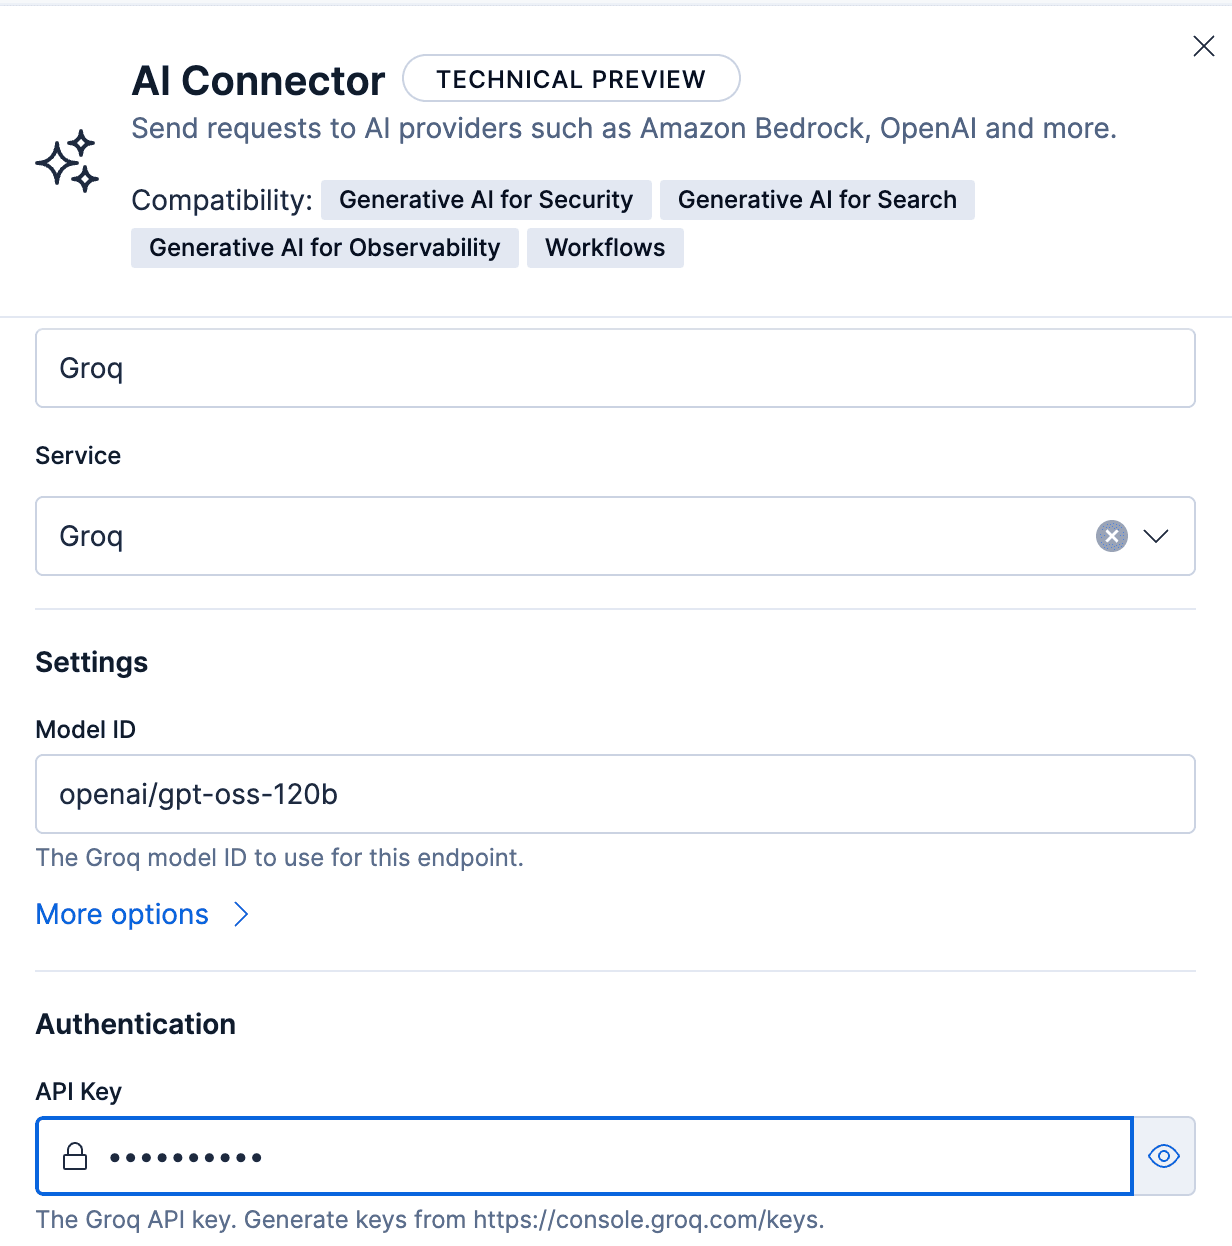The height and width of the screenshot is (1246, 1232).
Task: Click the sparkles AI Connector icon
Action: click(x=67, y=160)
